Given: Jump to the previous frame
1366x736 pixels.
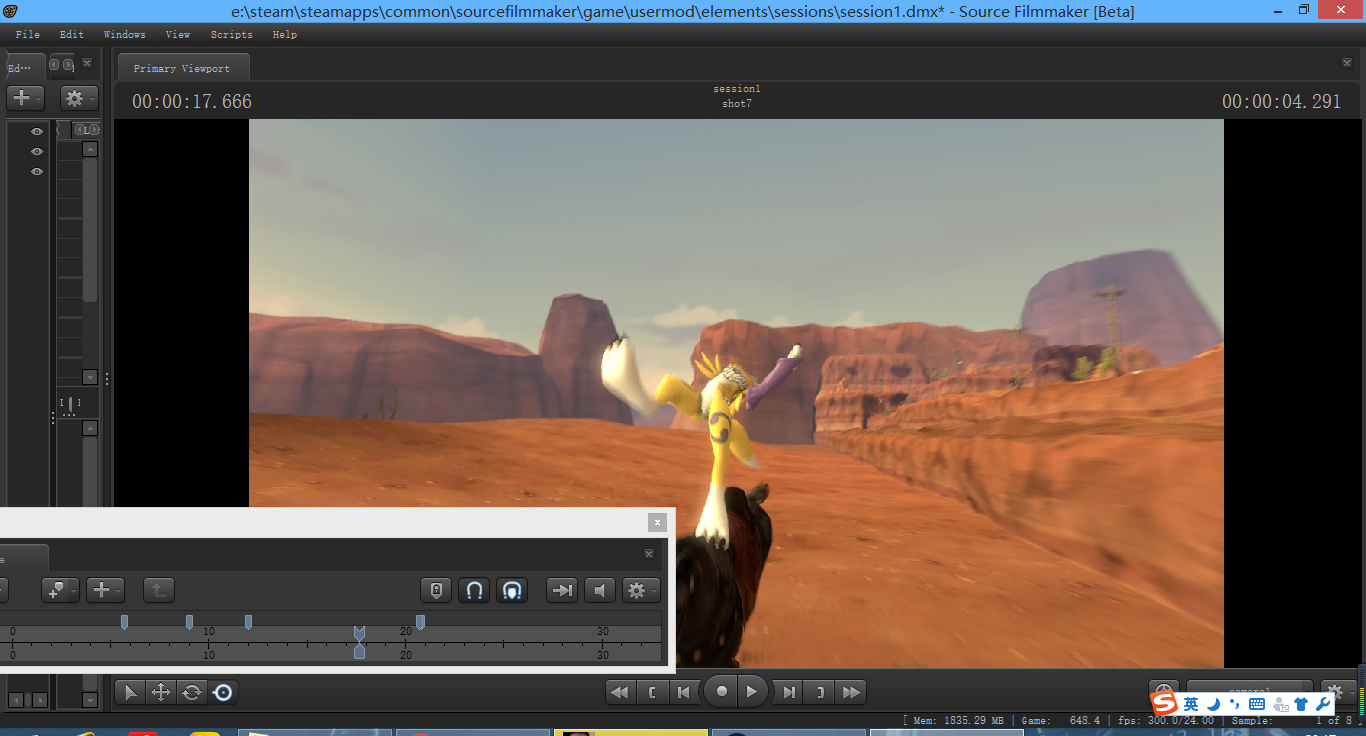Looking at the screenshot, I should click(x=684, y=692).
